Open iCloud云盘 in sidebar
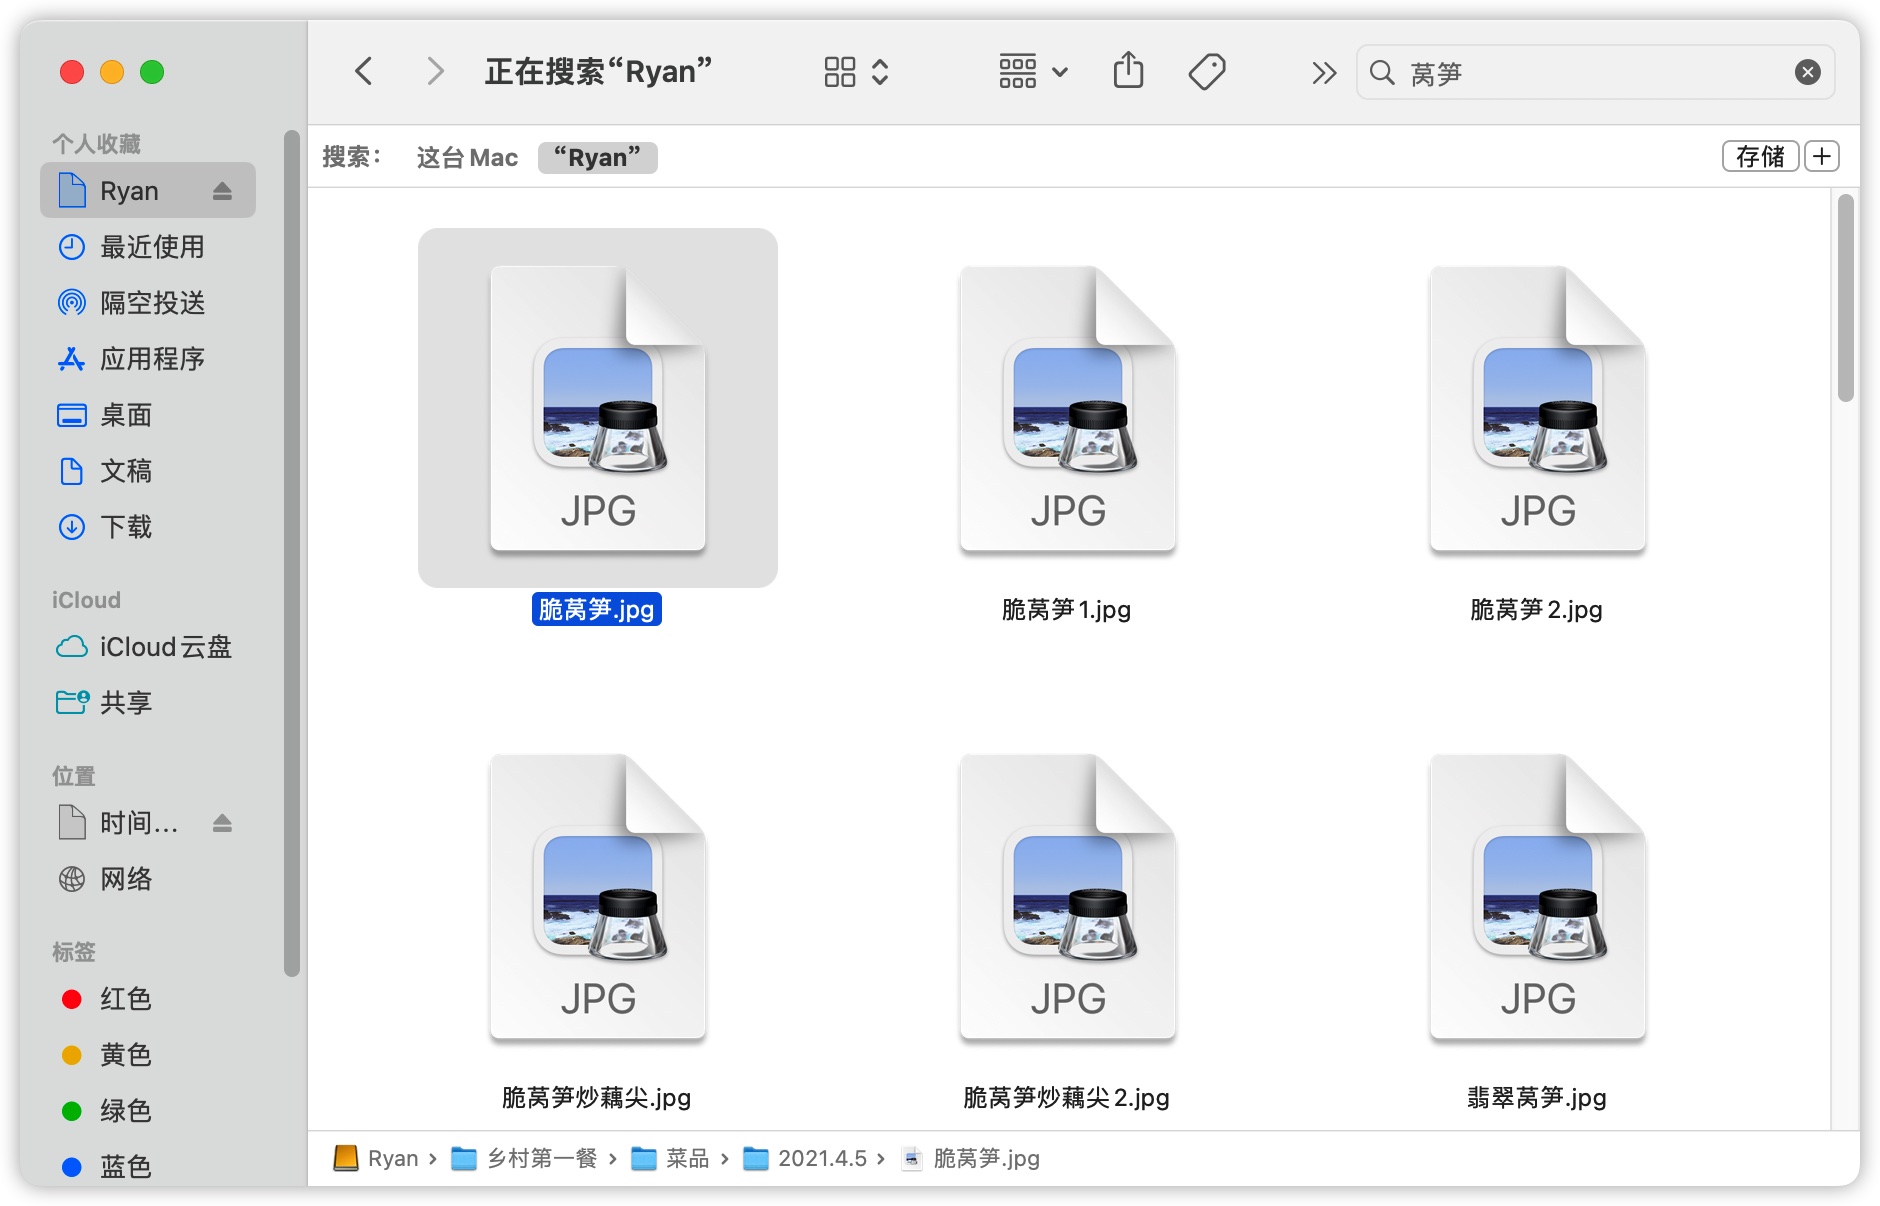The height and width of the screenshot is (1206, 1880). tap(165, 647)
